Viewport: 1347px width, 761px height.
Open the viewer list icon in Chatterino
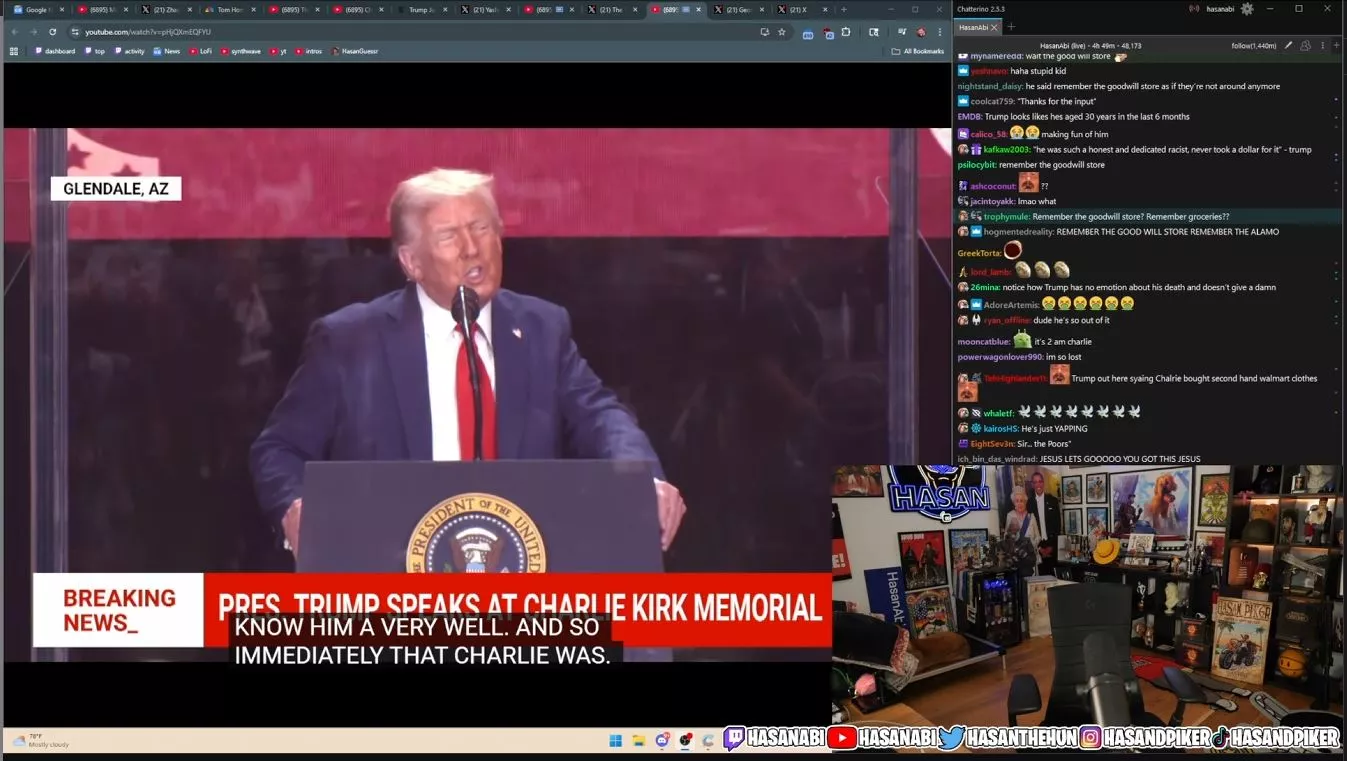tap(1305, 46)
